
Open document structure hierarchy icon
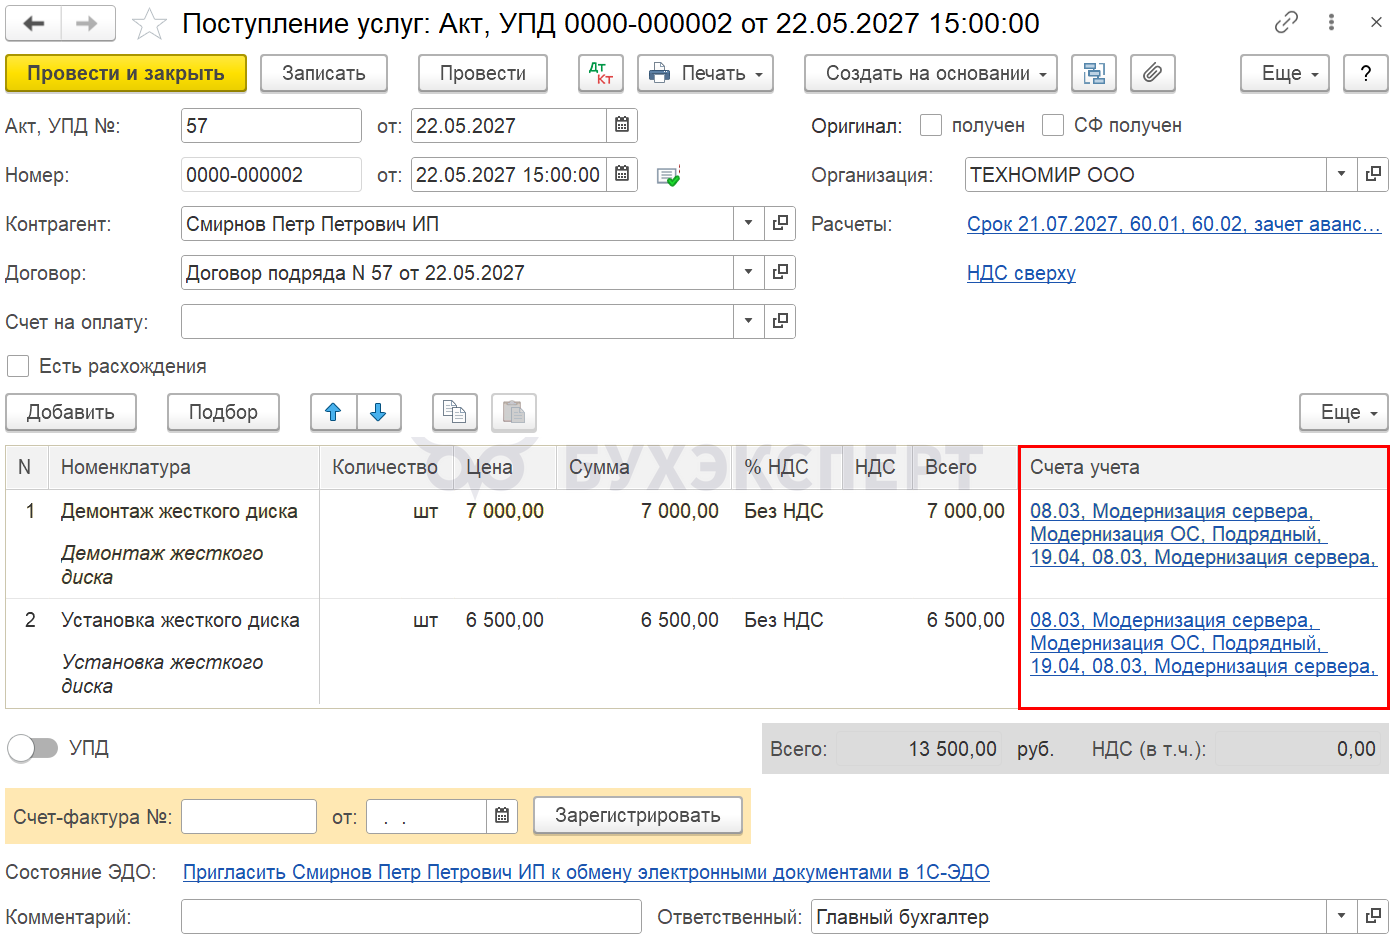[x=1094, y=73]
